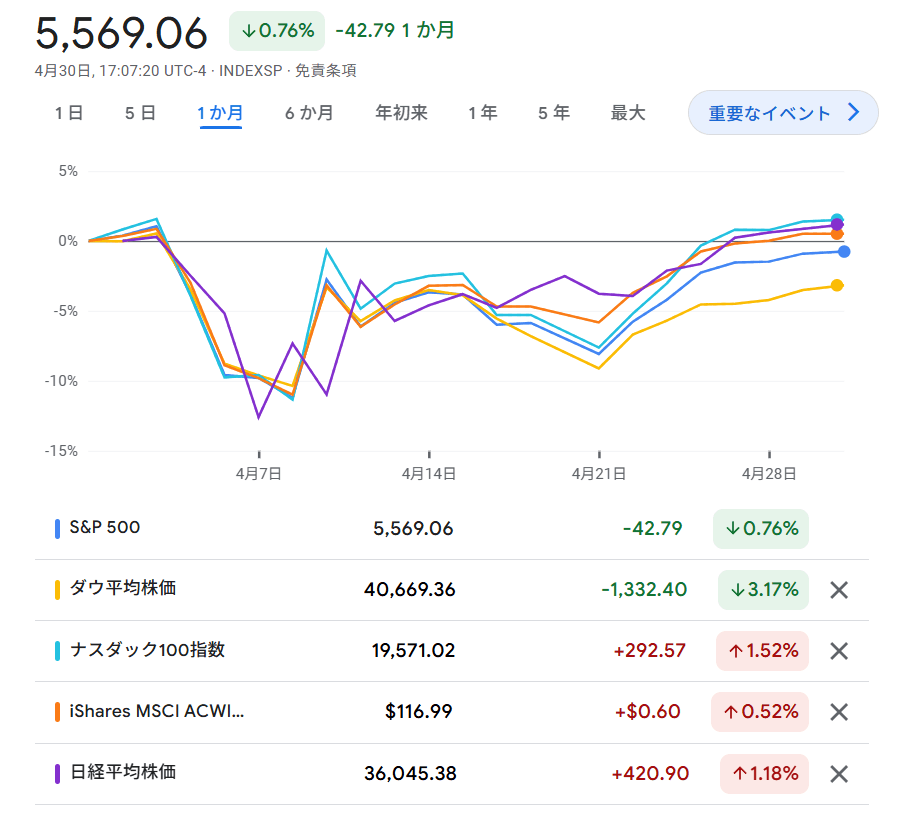Viewport: 901px width, 813px height.
Task: Click the orange iShares color marker
Action: coord(57,712)
